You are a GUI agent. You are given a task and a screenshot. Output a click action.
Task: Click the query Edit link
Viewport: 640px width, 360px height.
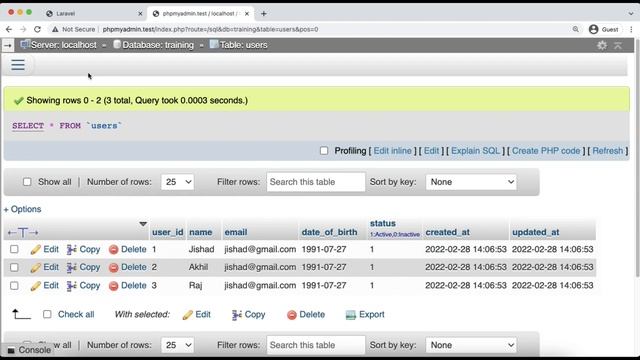431,151
